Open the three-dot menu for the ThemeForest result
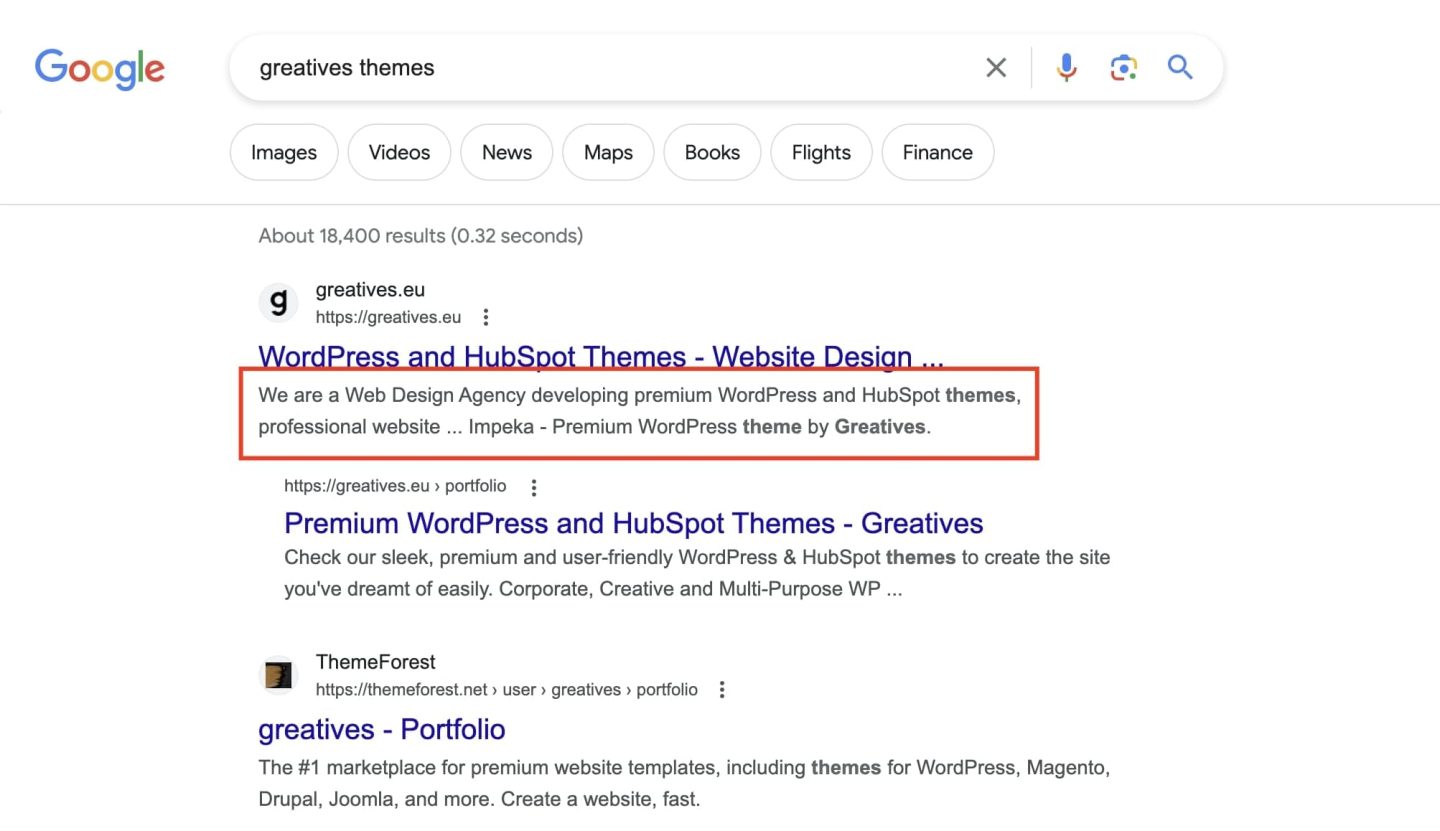The image size is (1440, 831). 722,689
